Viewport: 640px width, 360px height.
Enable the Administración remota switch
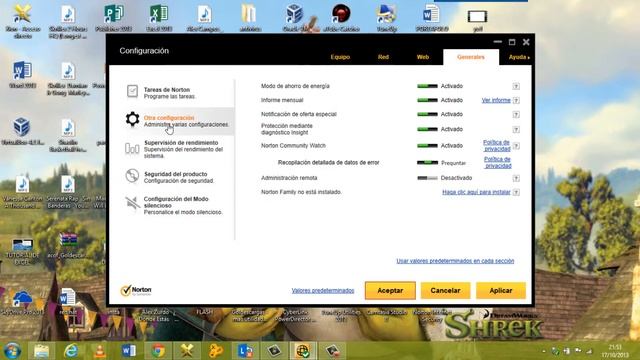click(427, 178)
